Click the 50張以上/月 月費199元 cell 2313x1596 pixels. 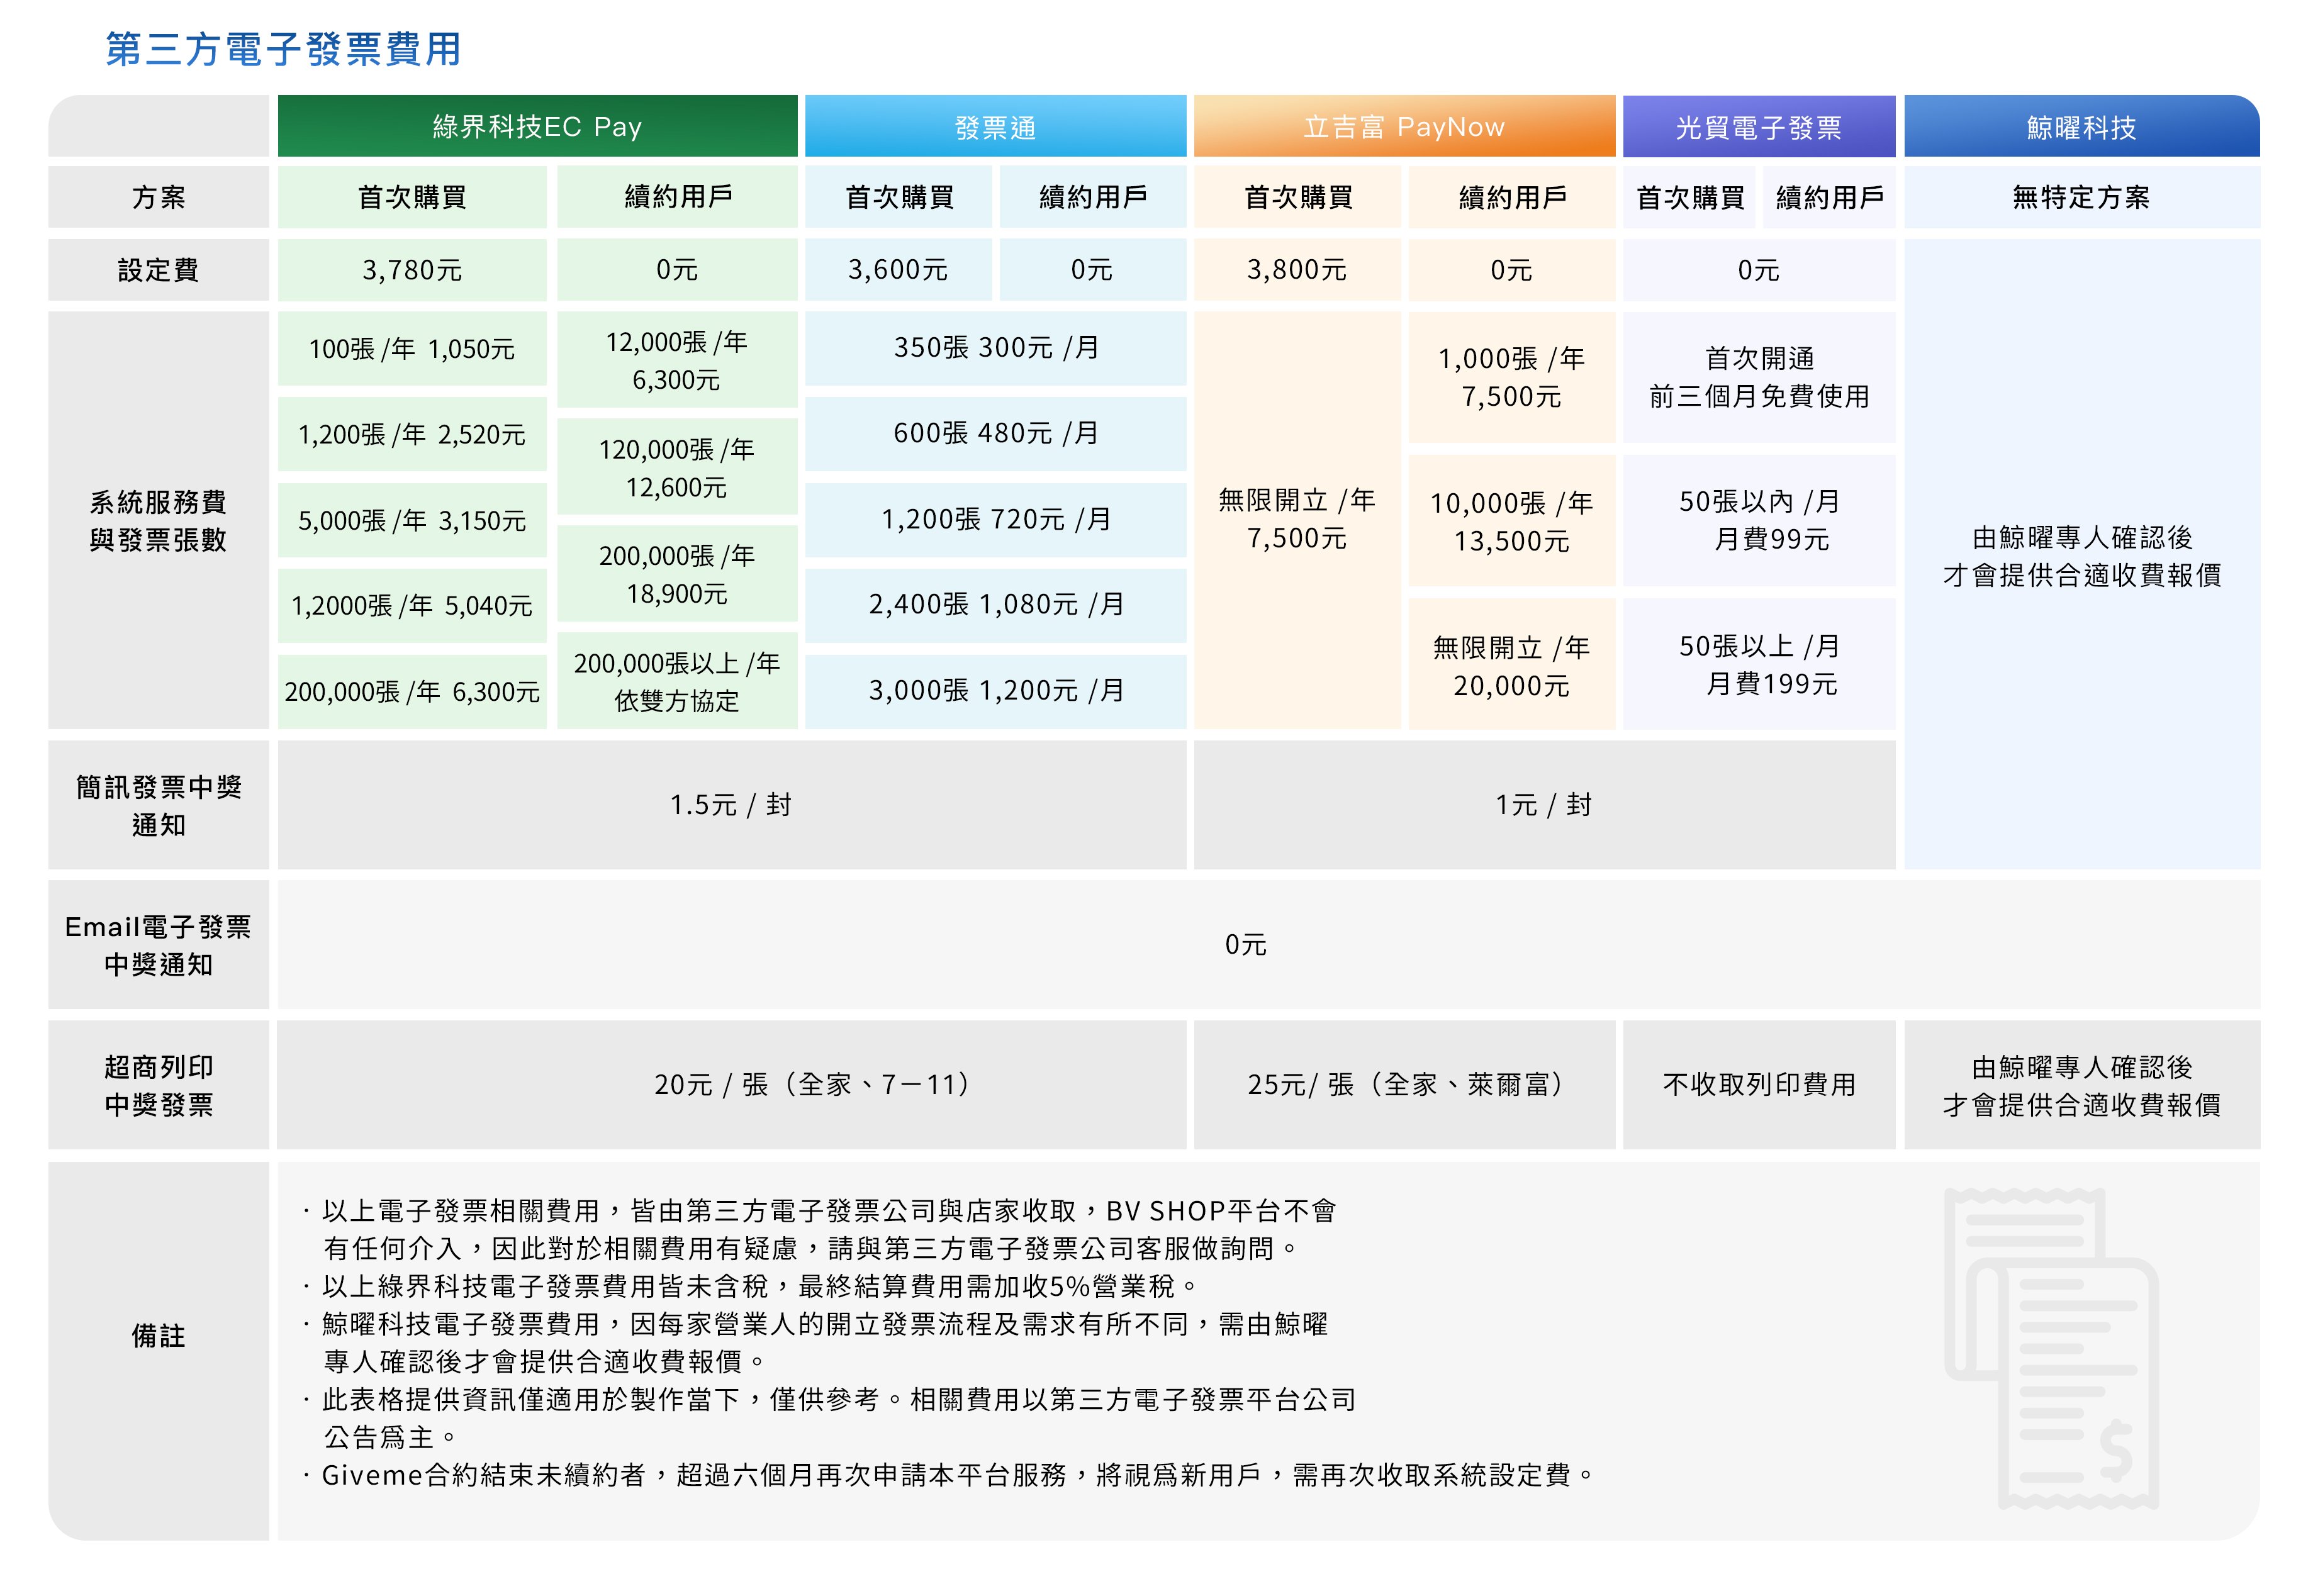1758,665
